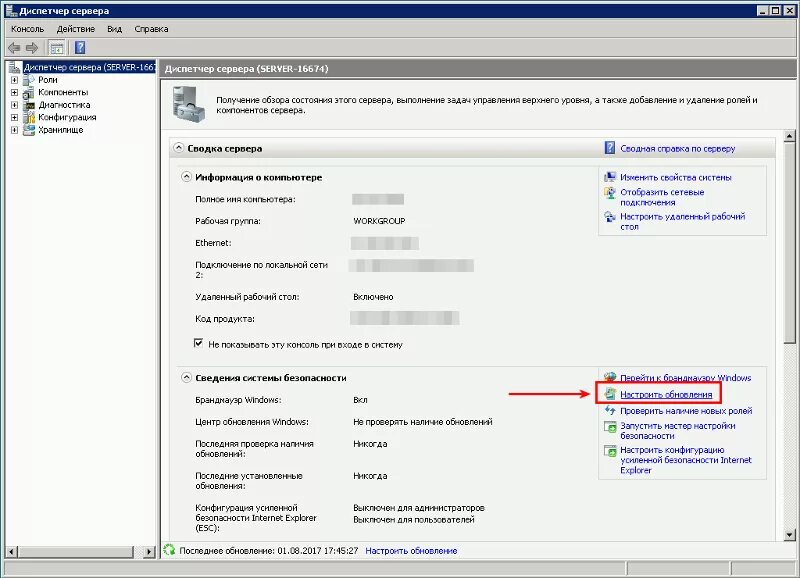Click Настроить удаленный рабочий стол link
This screenshot has height=578, width=800.
pos(682,221)
